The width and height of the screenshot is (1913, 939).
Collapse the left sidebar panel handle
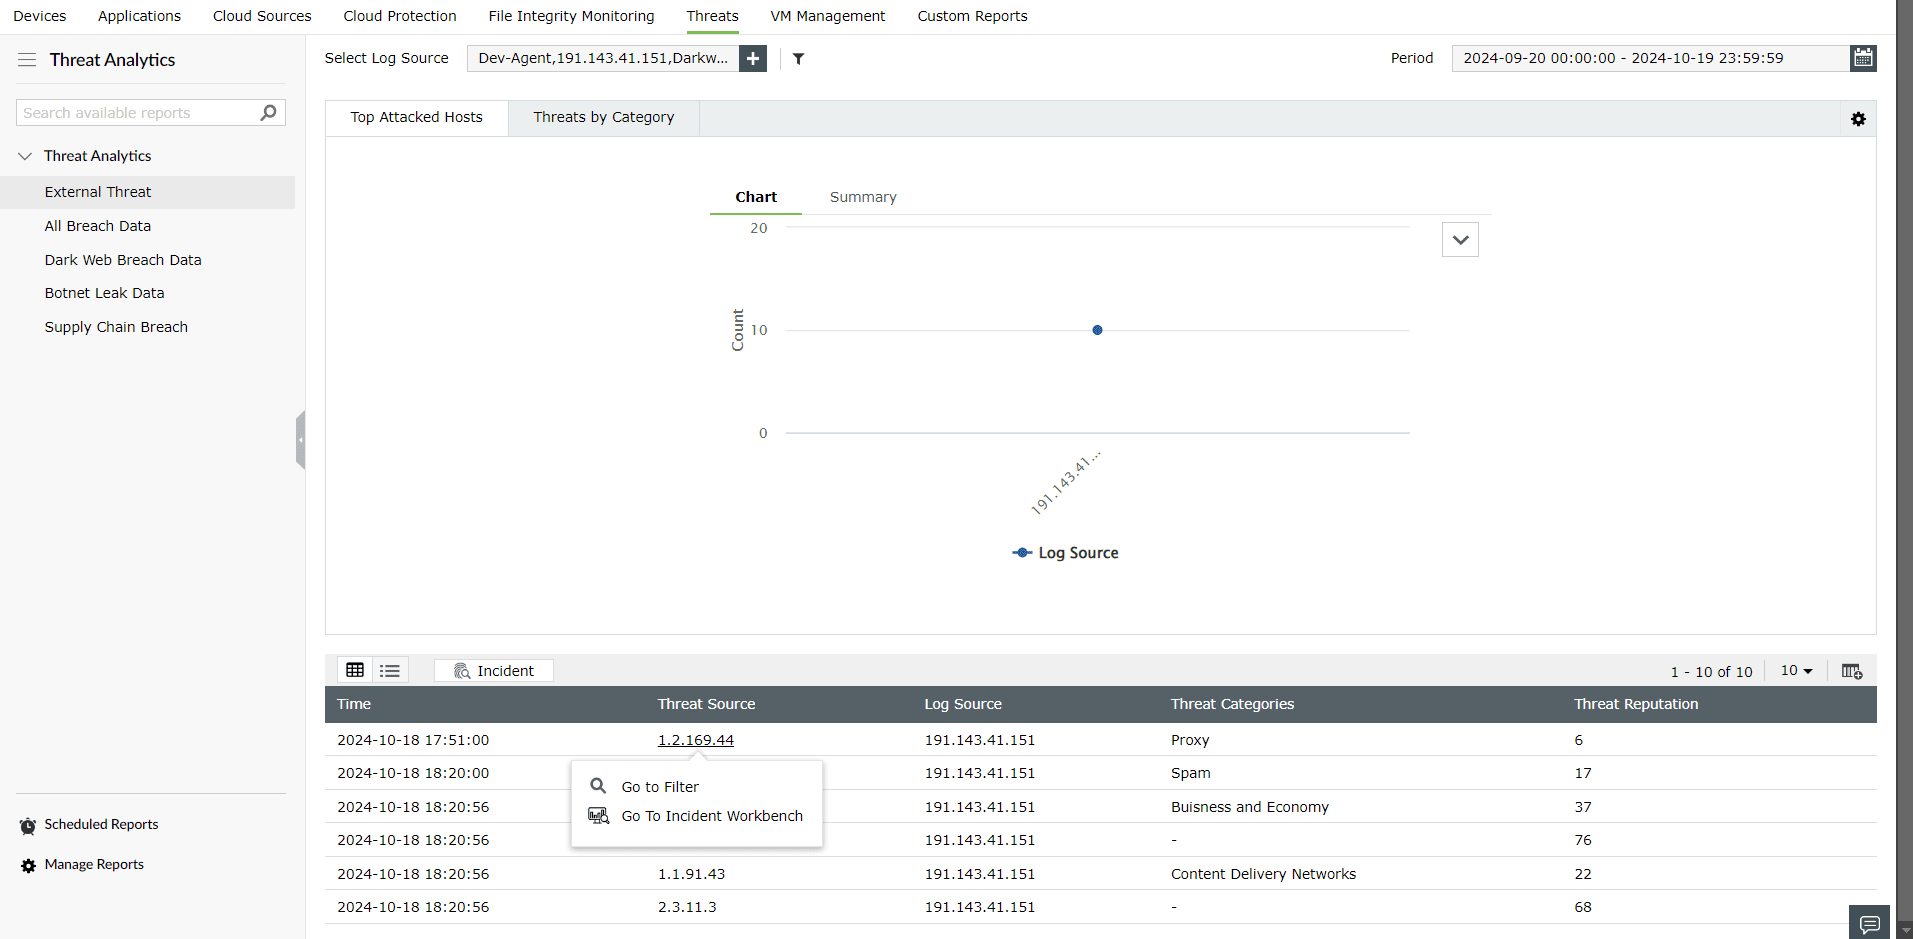tap(300, 440)
